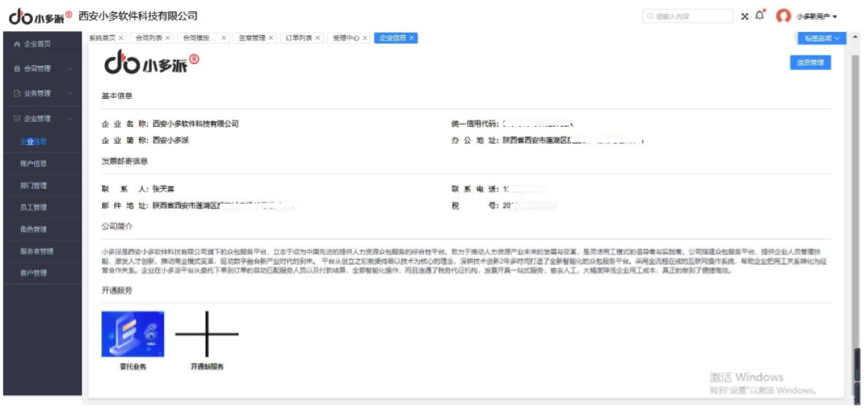The height and width of the screenshot is (409, 865).
Task: Click the 委托业务 label under thumbnail
Action: [133, 366]
